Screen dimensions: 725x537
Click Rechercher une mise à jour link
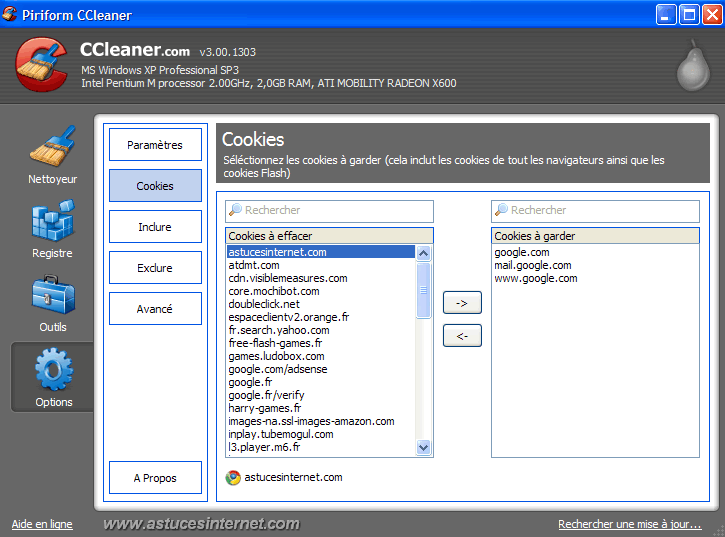coord(630,524)
